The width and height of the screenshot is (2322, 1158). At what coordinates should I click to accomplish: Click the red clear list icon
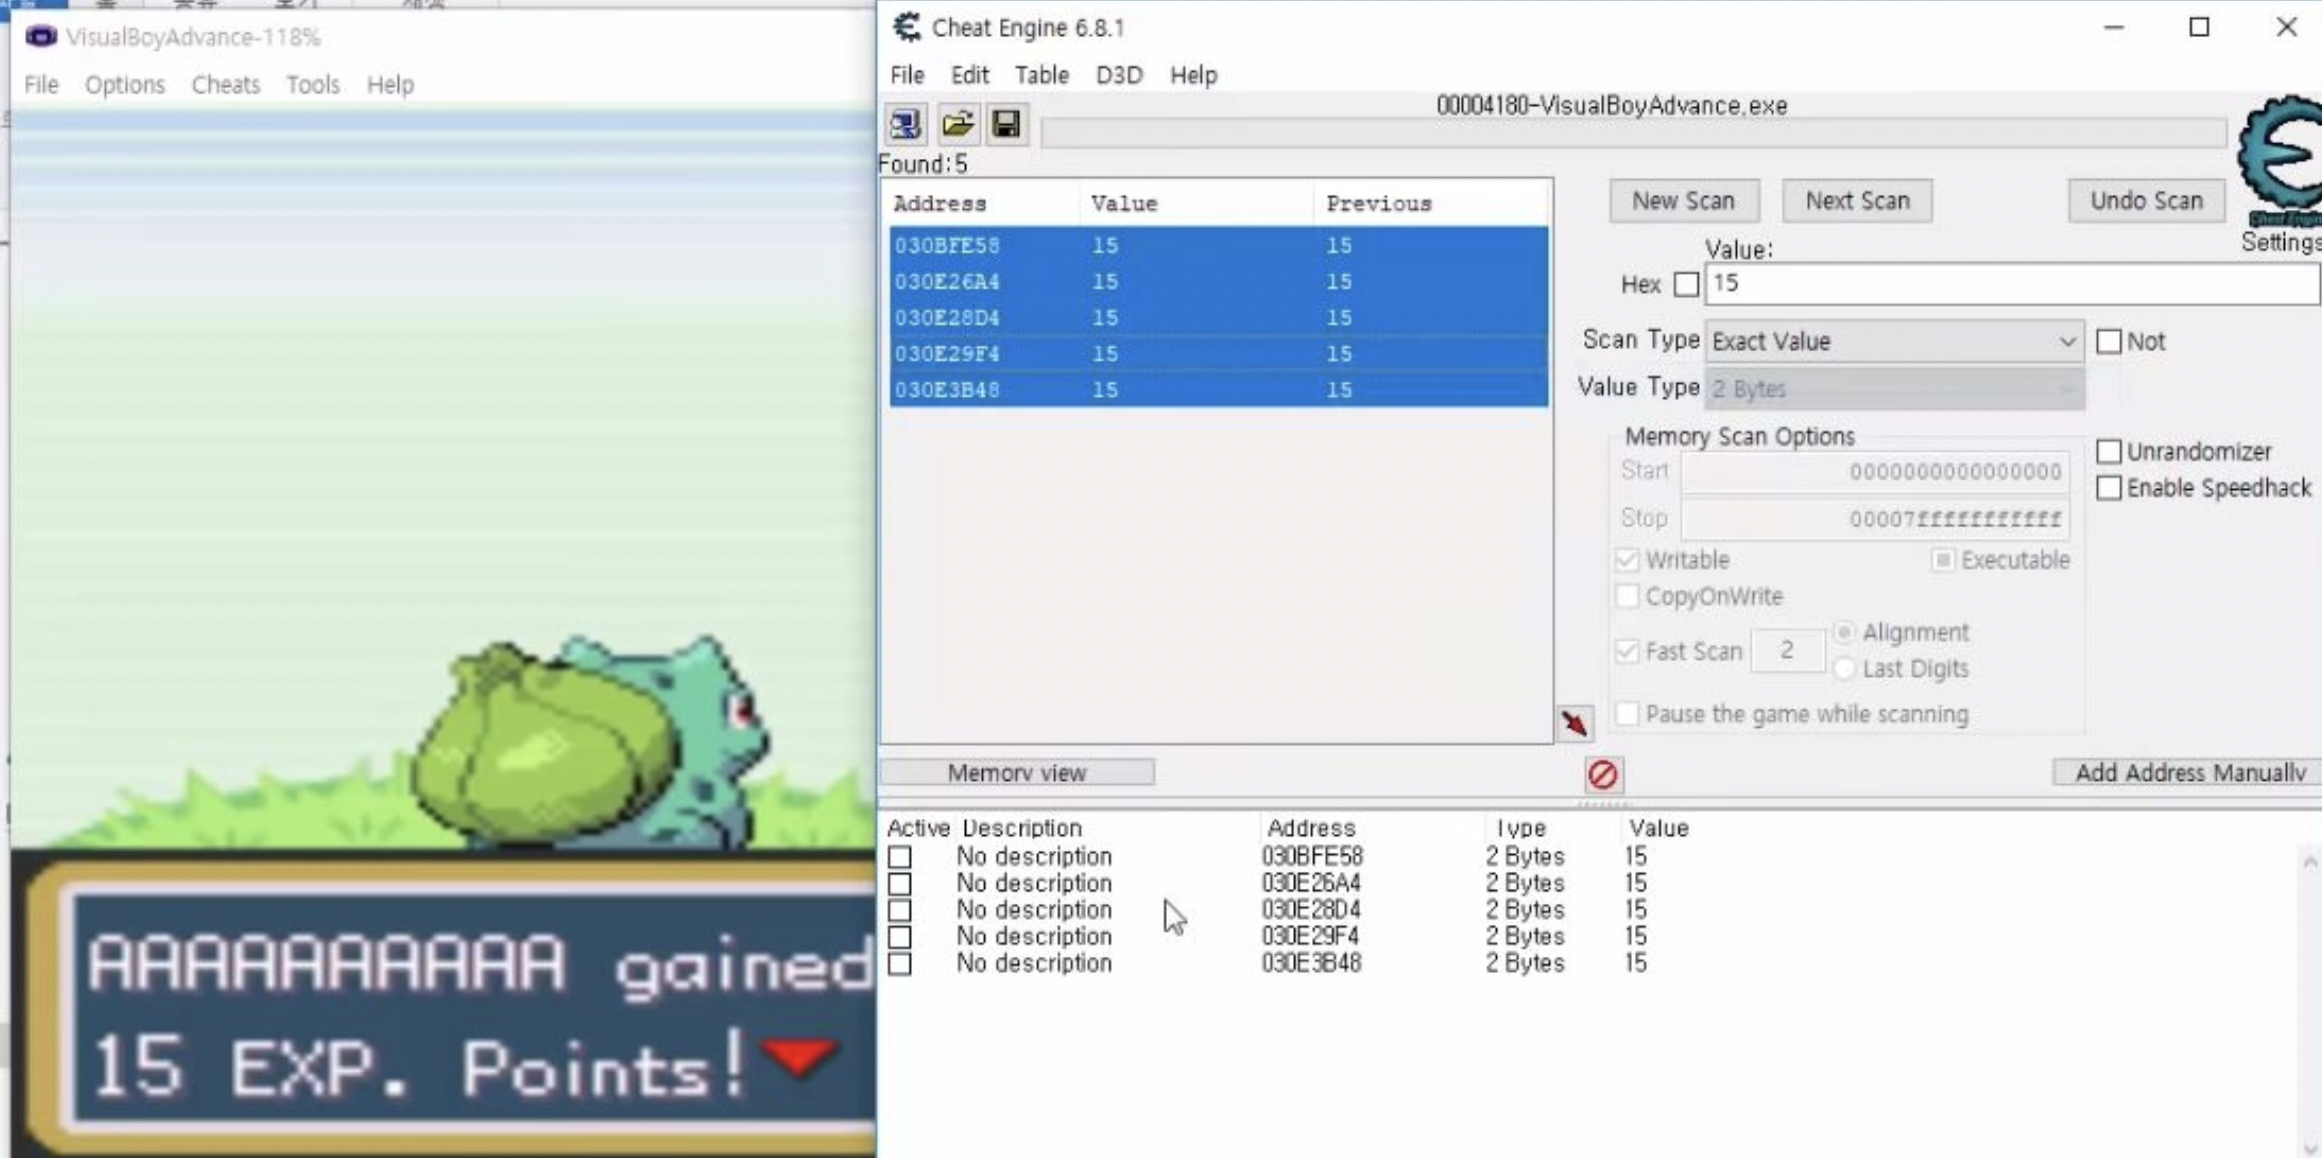[1602, 774]
